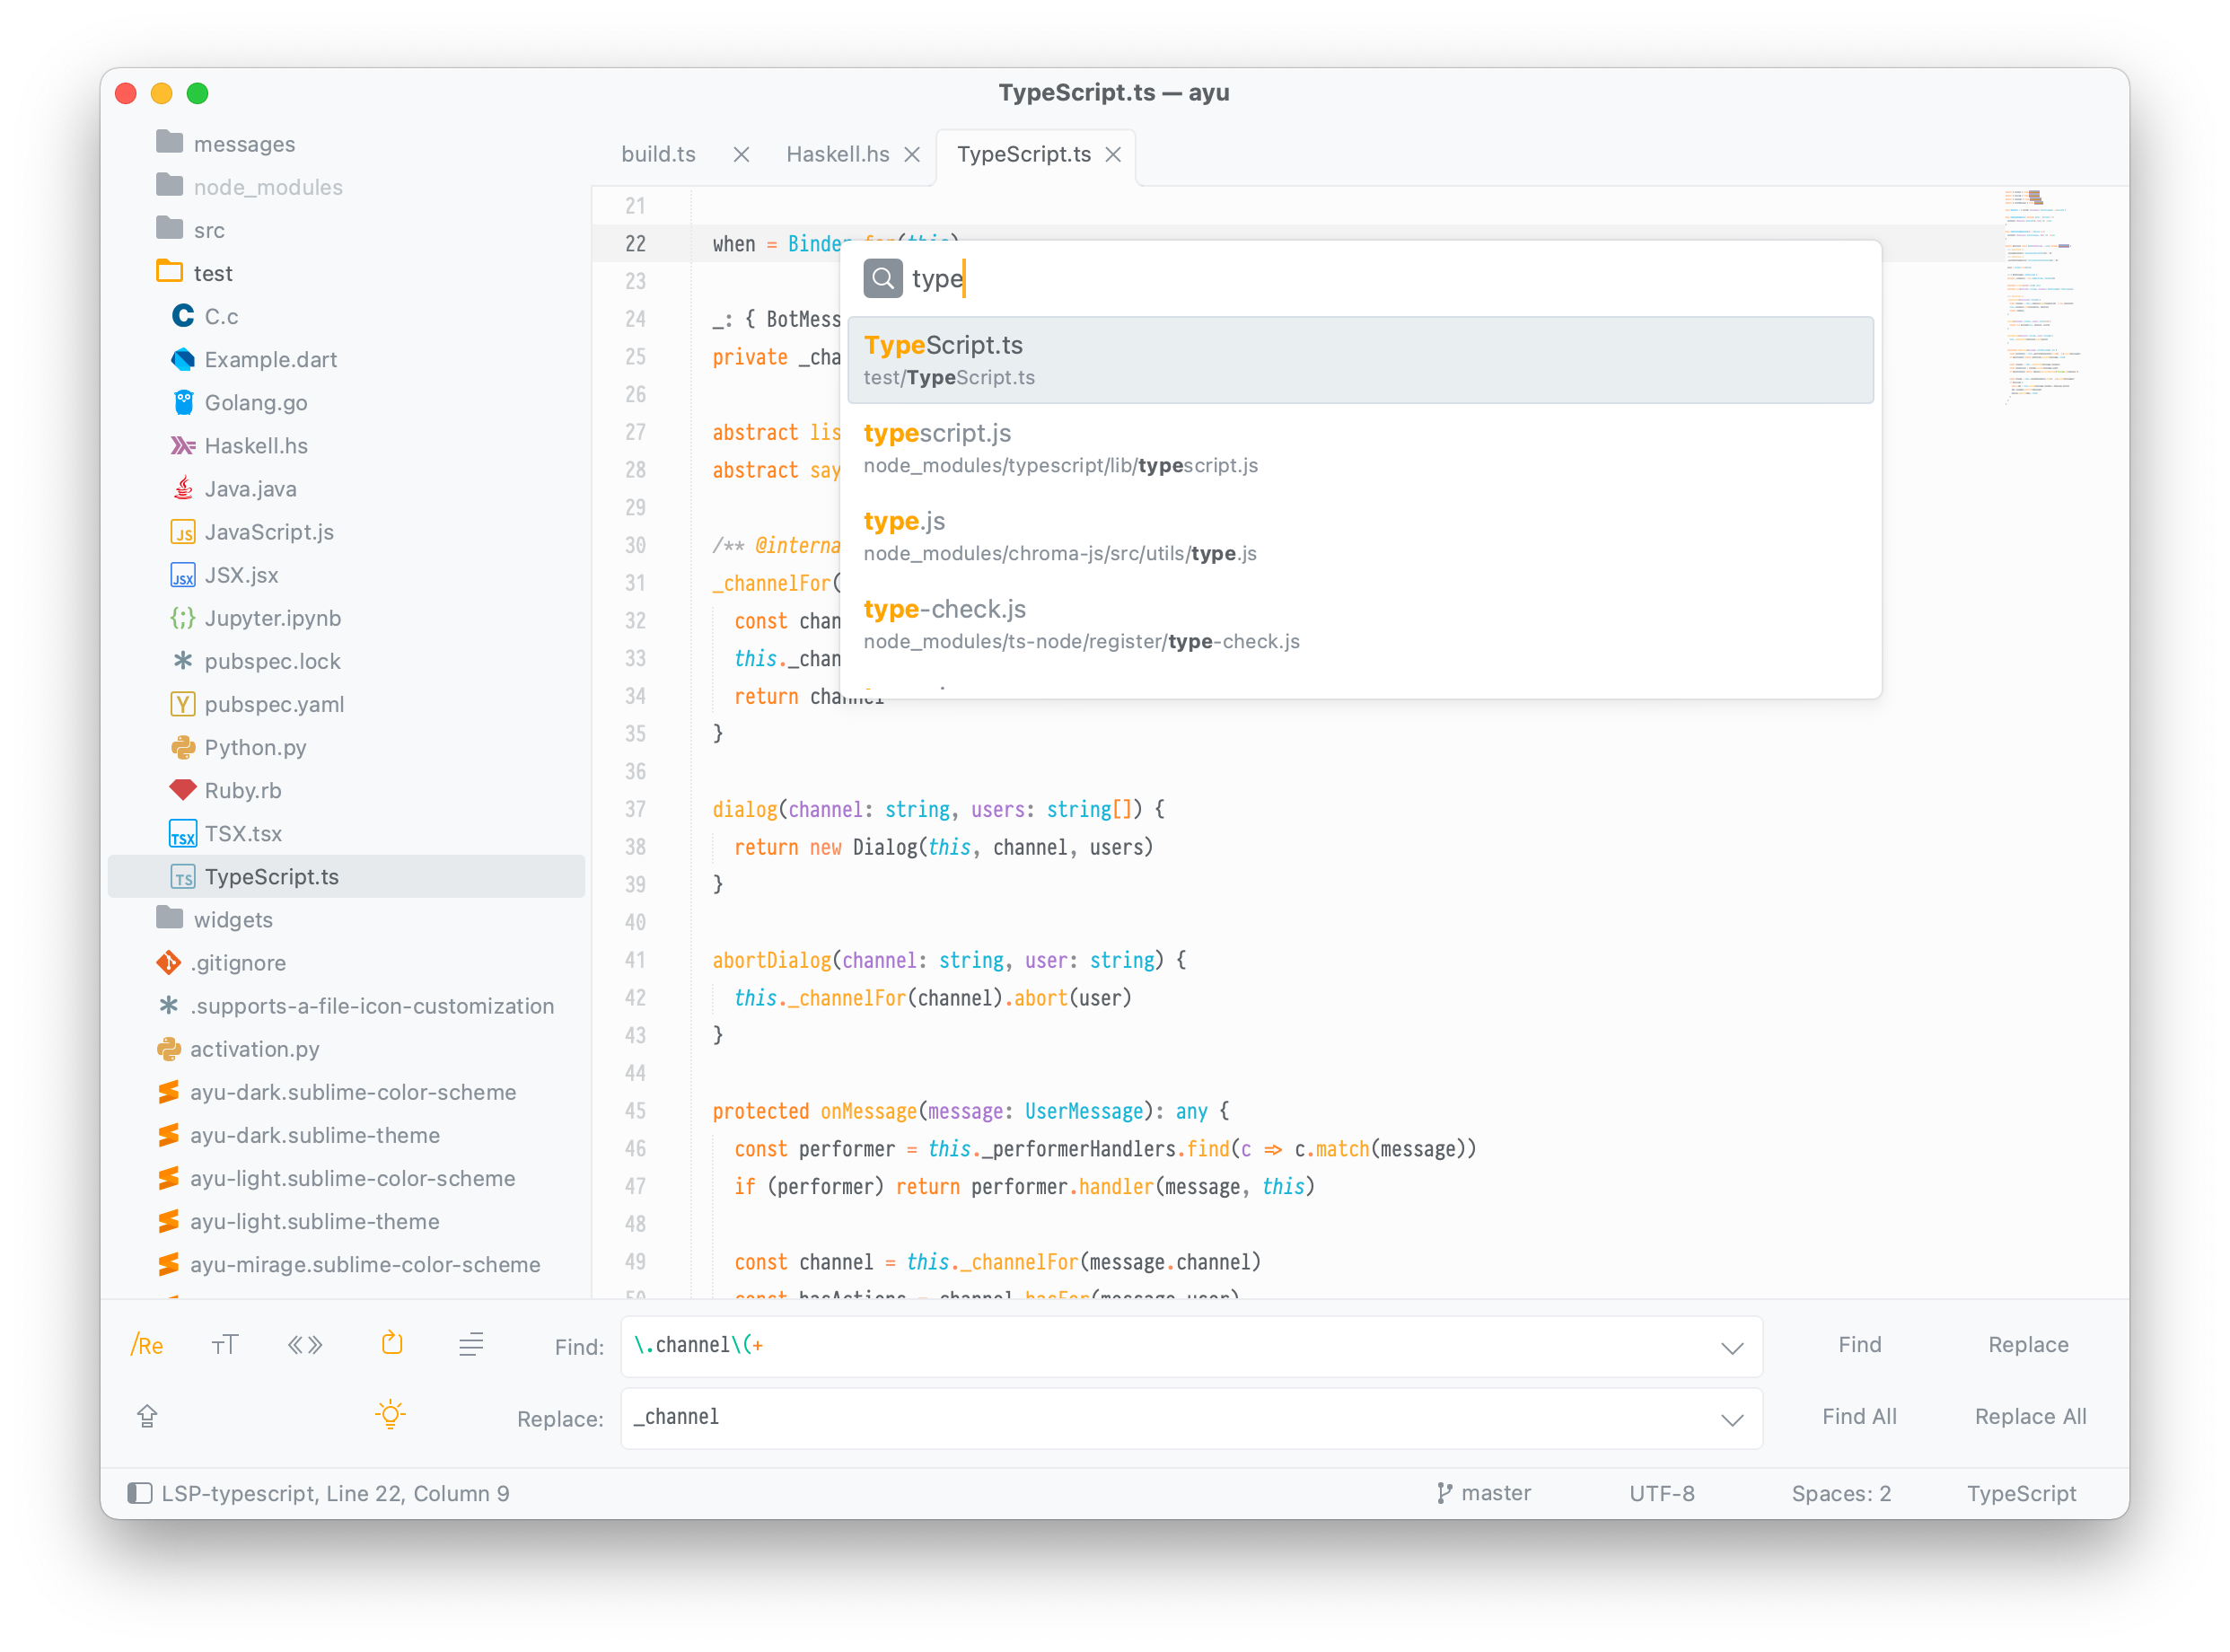The width and height of the screenshot is (2230, 1652).
Task: Toggle case sensitive search option
Action: (225, 1345)
